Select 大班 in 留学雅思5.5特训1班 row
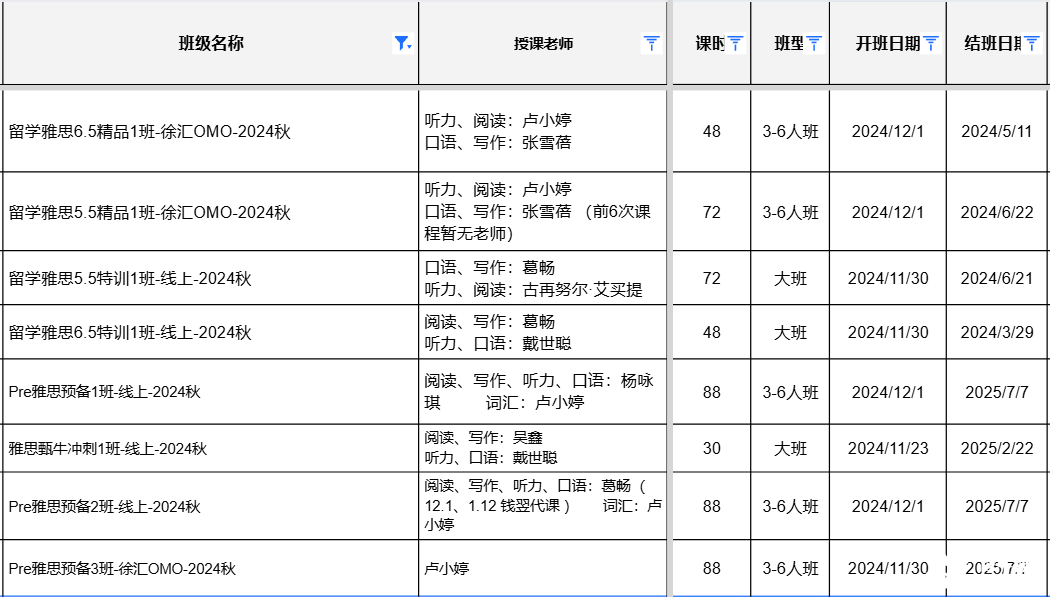1050x597 pixels. point(790,278)
